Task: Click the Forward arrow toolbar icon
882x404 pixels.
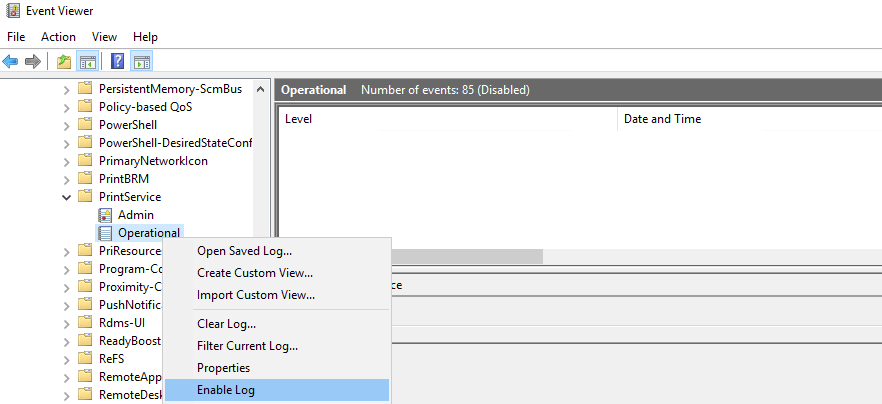Action: click(x=33, y=62)
